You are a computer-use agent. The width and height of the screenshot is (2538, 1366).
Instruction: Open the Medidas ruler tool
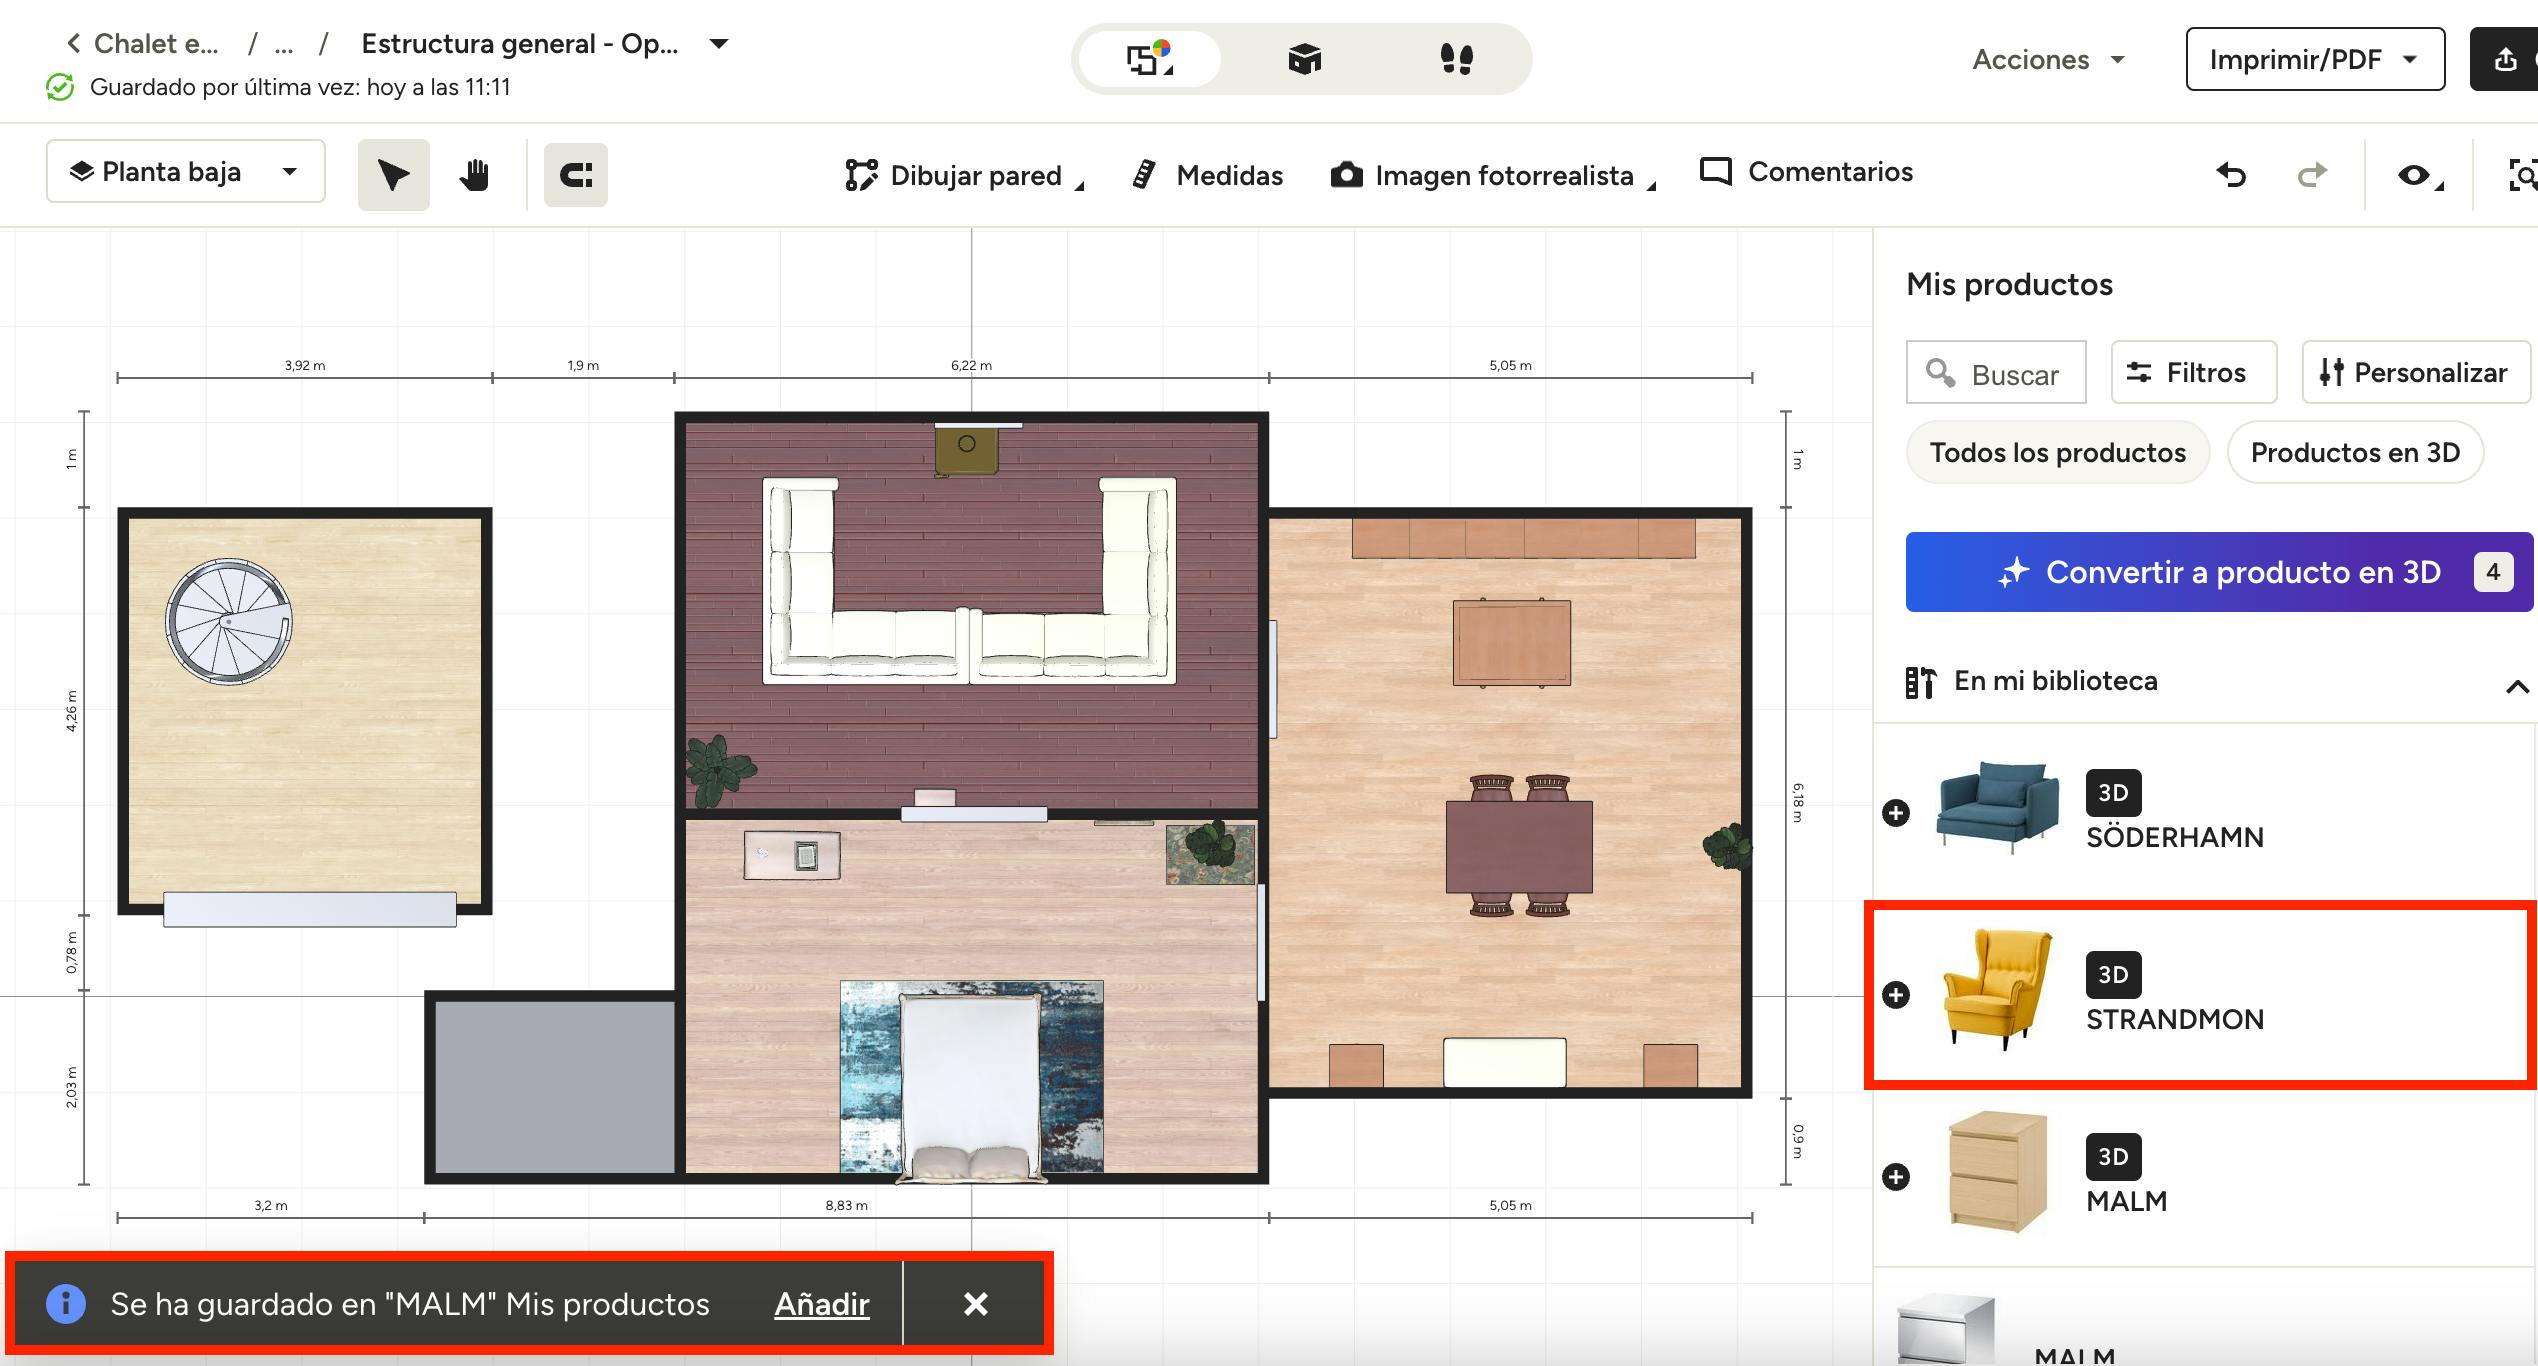point(1208,175)
